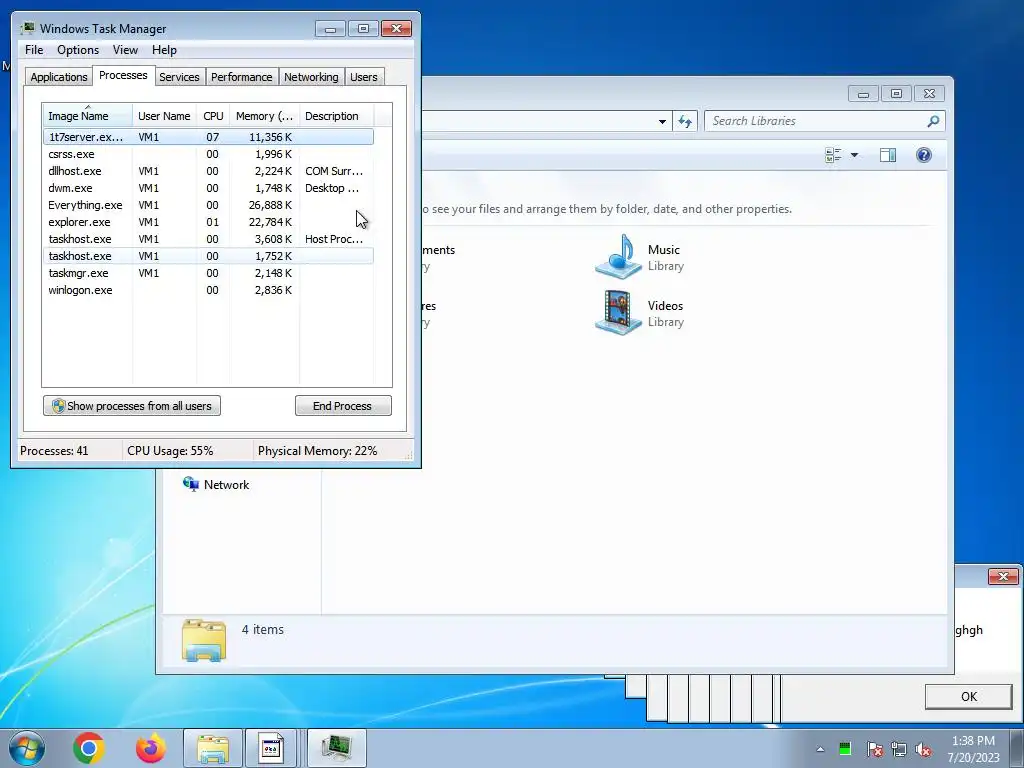Open the Action Center flag icon
The image size is (1024, 768).
874,749
